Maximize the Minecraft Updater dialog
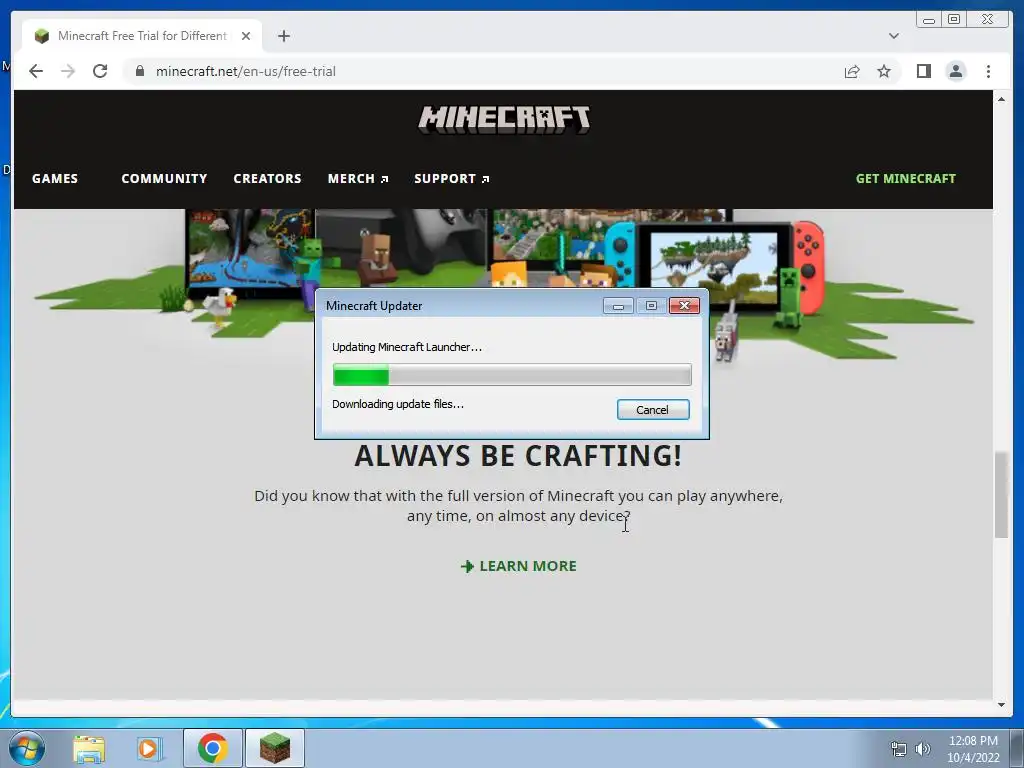Viewport: 1024px width, 768px height. coord(650,306)
